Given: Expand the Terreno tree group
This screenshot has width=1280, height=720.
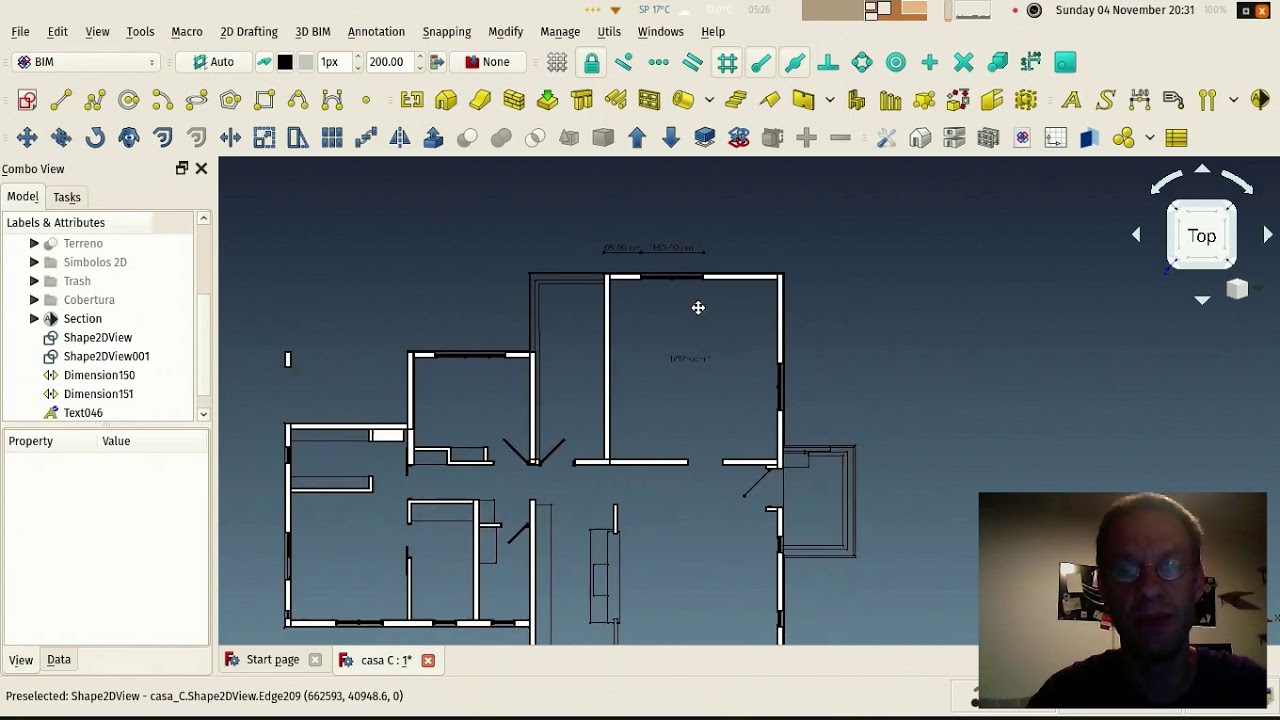Looking at the screenshot, I should click(x=34, y=243).
